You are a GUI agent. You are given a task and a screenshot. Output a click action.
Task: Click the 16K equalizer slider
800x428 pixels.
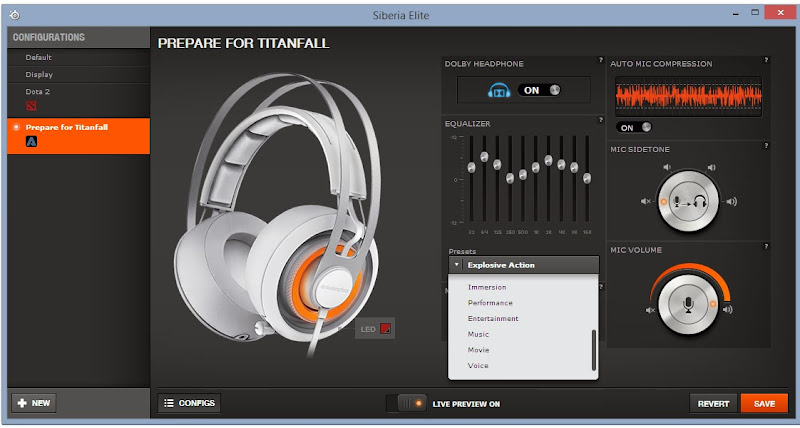[587, 178]
